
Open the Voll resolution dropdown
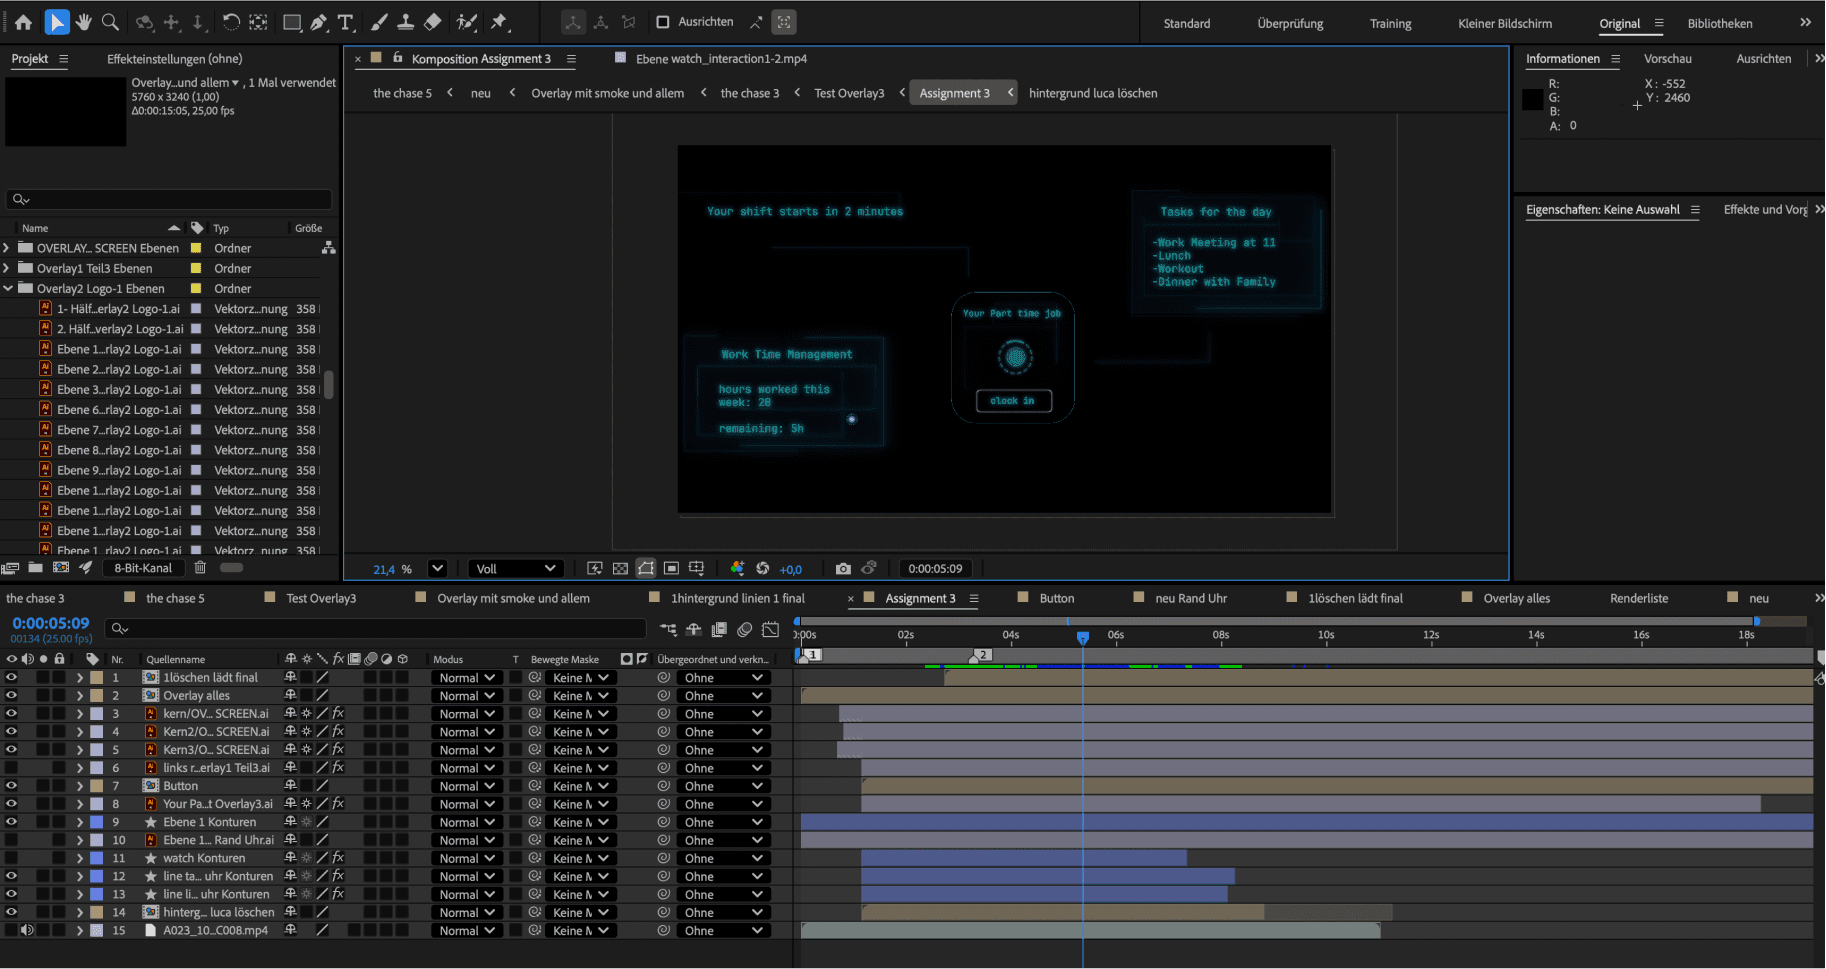515,568
